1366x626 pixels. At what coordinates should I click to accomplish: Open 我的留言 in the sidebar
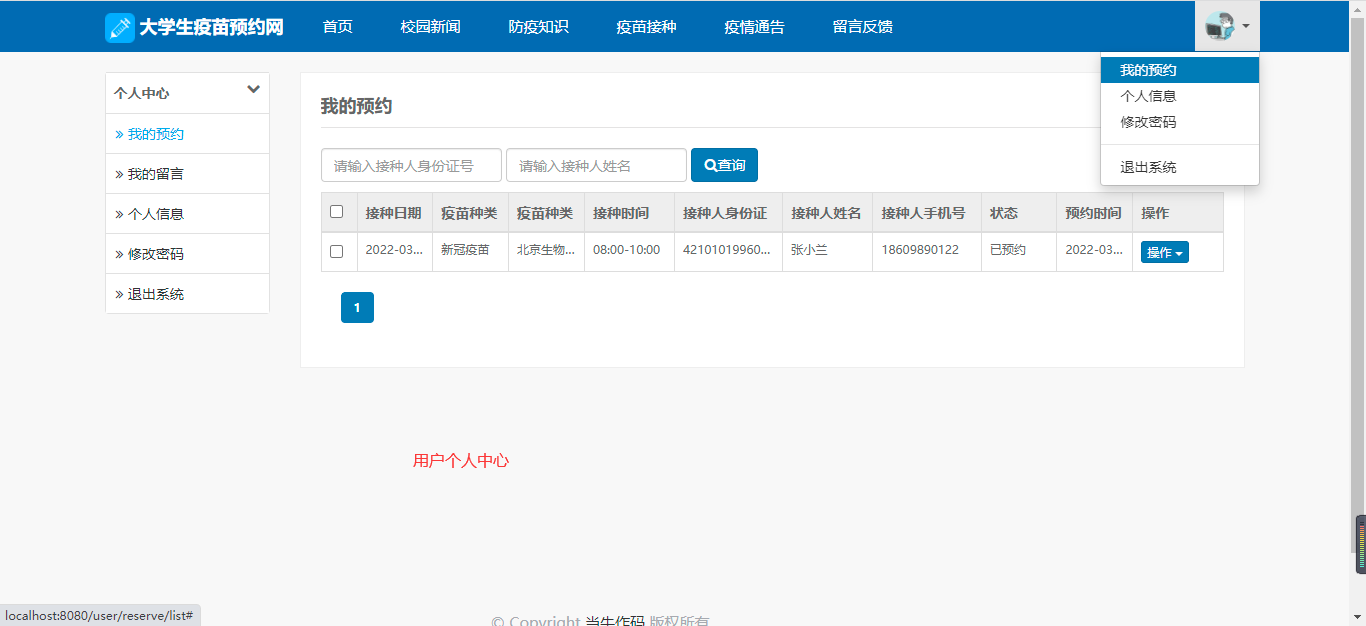pos(155,174)
